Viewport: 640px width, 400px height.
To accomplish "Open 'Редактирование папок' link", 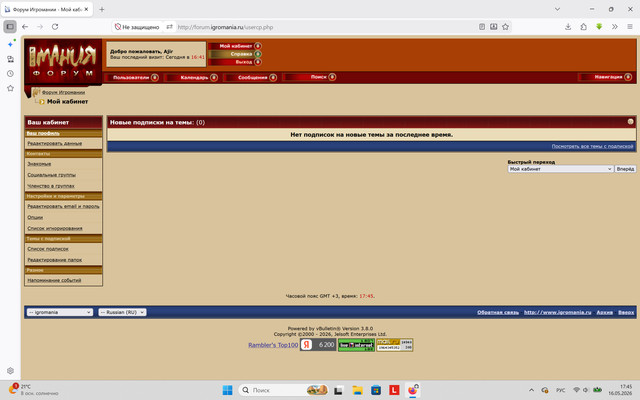I will pyautogui.click(x=54, y=260).
